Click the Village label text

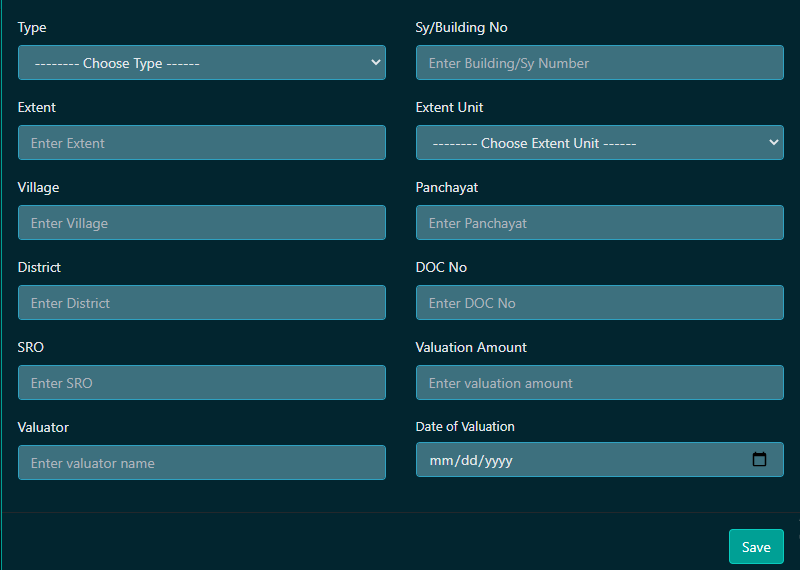pyautogui.click(x=38, y=188)
